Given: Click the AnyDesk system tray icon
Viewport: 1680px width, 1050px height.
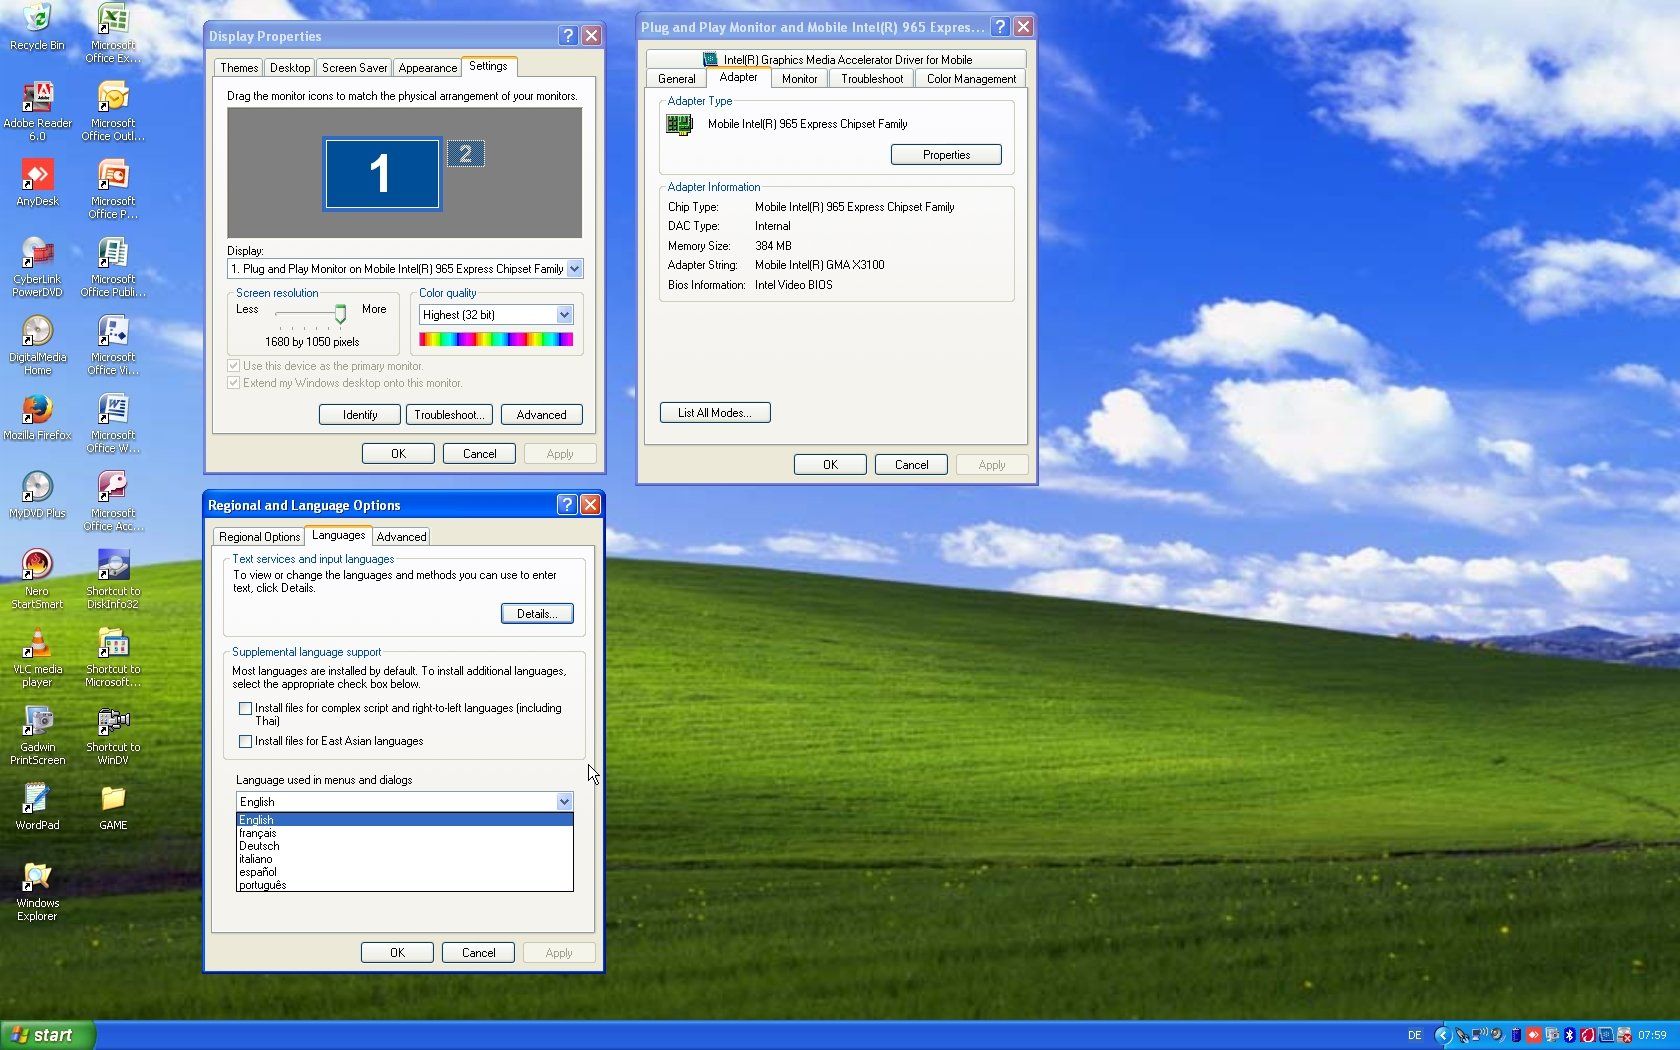Looking at the screenshot, I should click(x=1533, y=1035).
